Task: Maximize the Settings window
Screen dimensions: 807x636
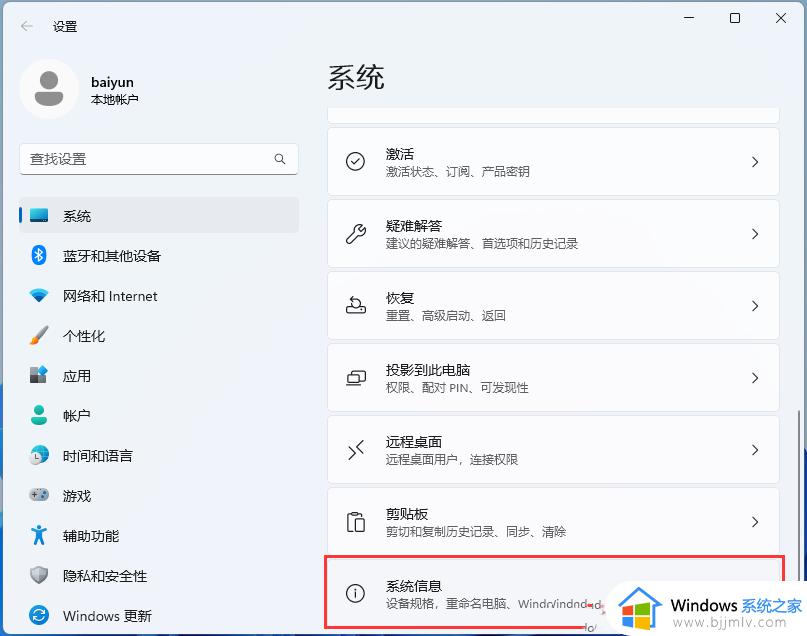Action: pyautogui.click(x=735, y=19)
